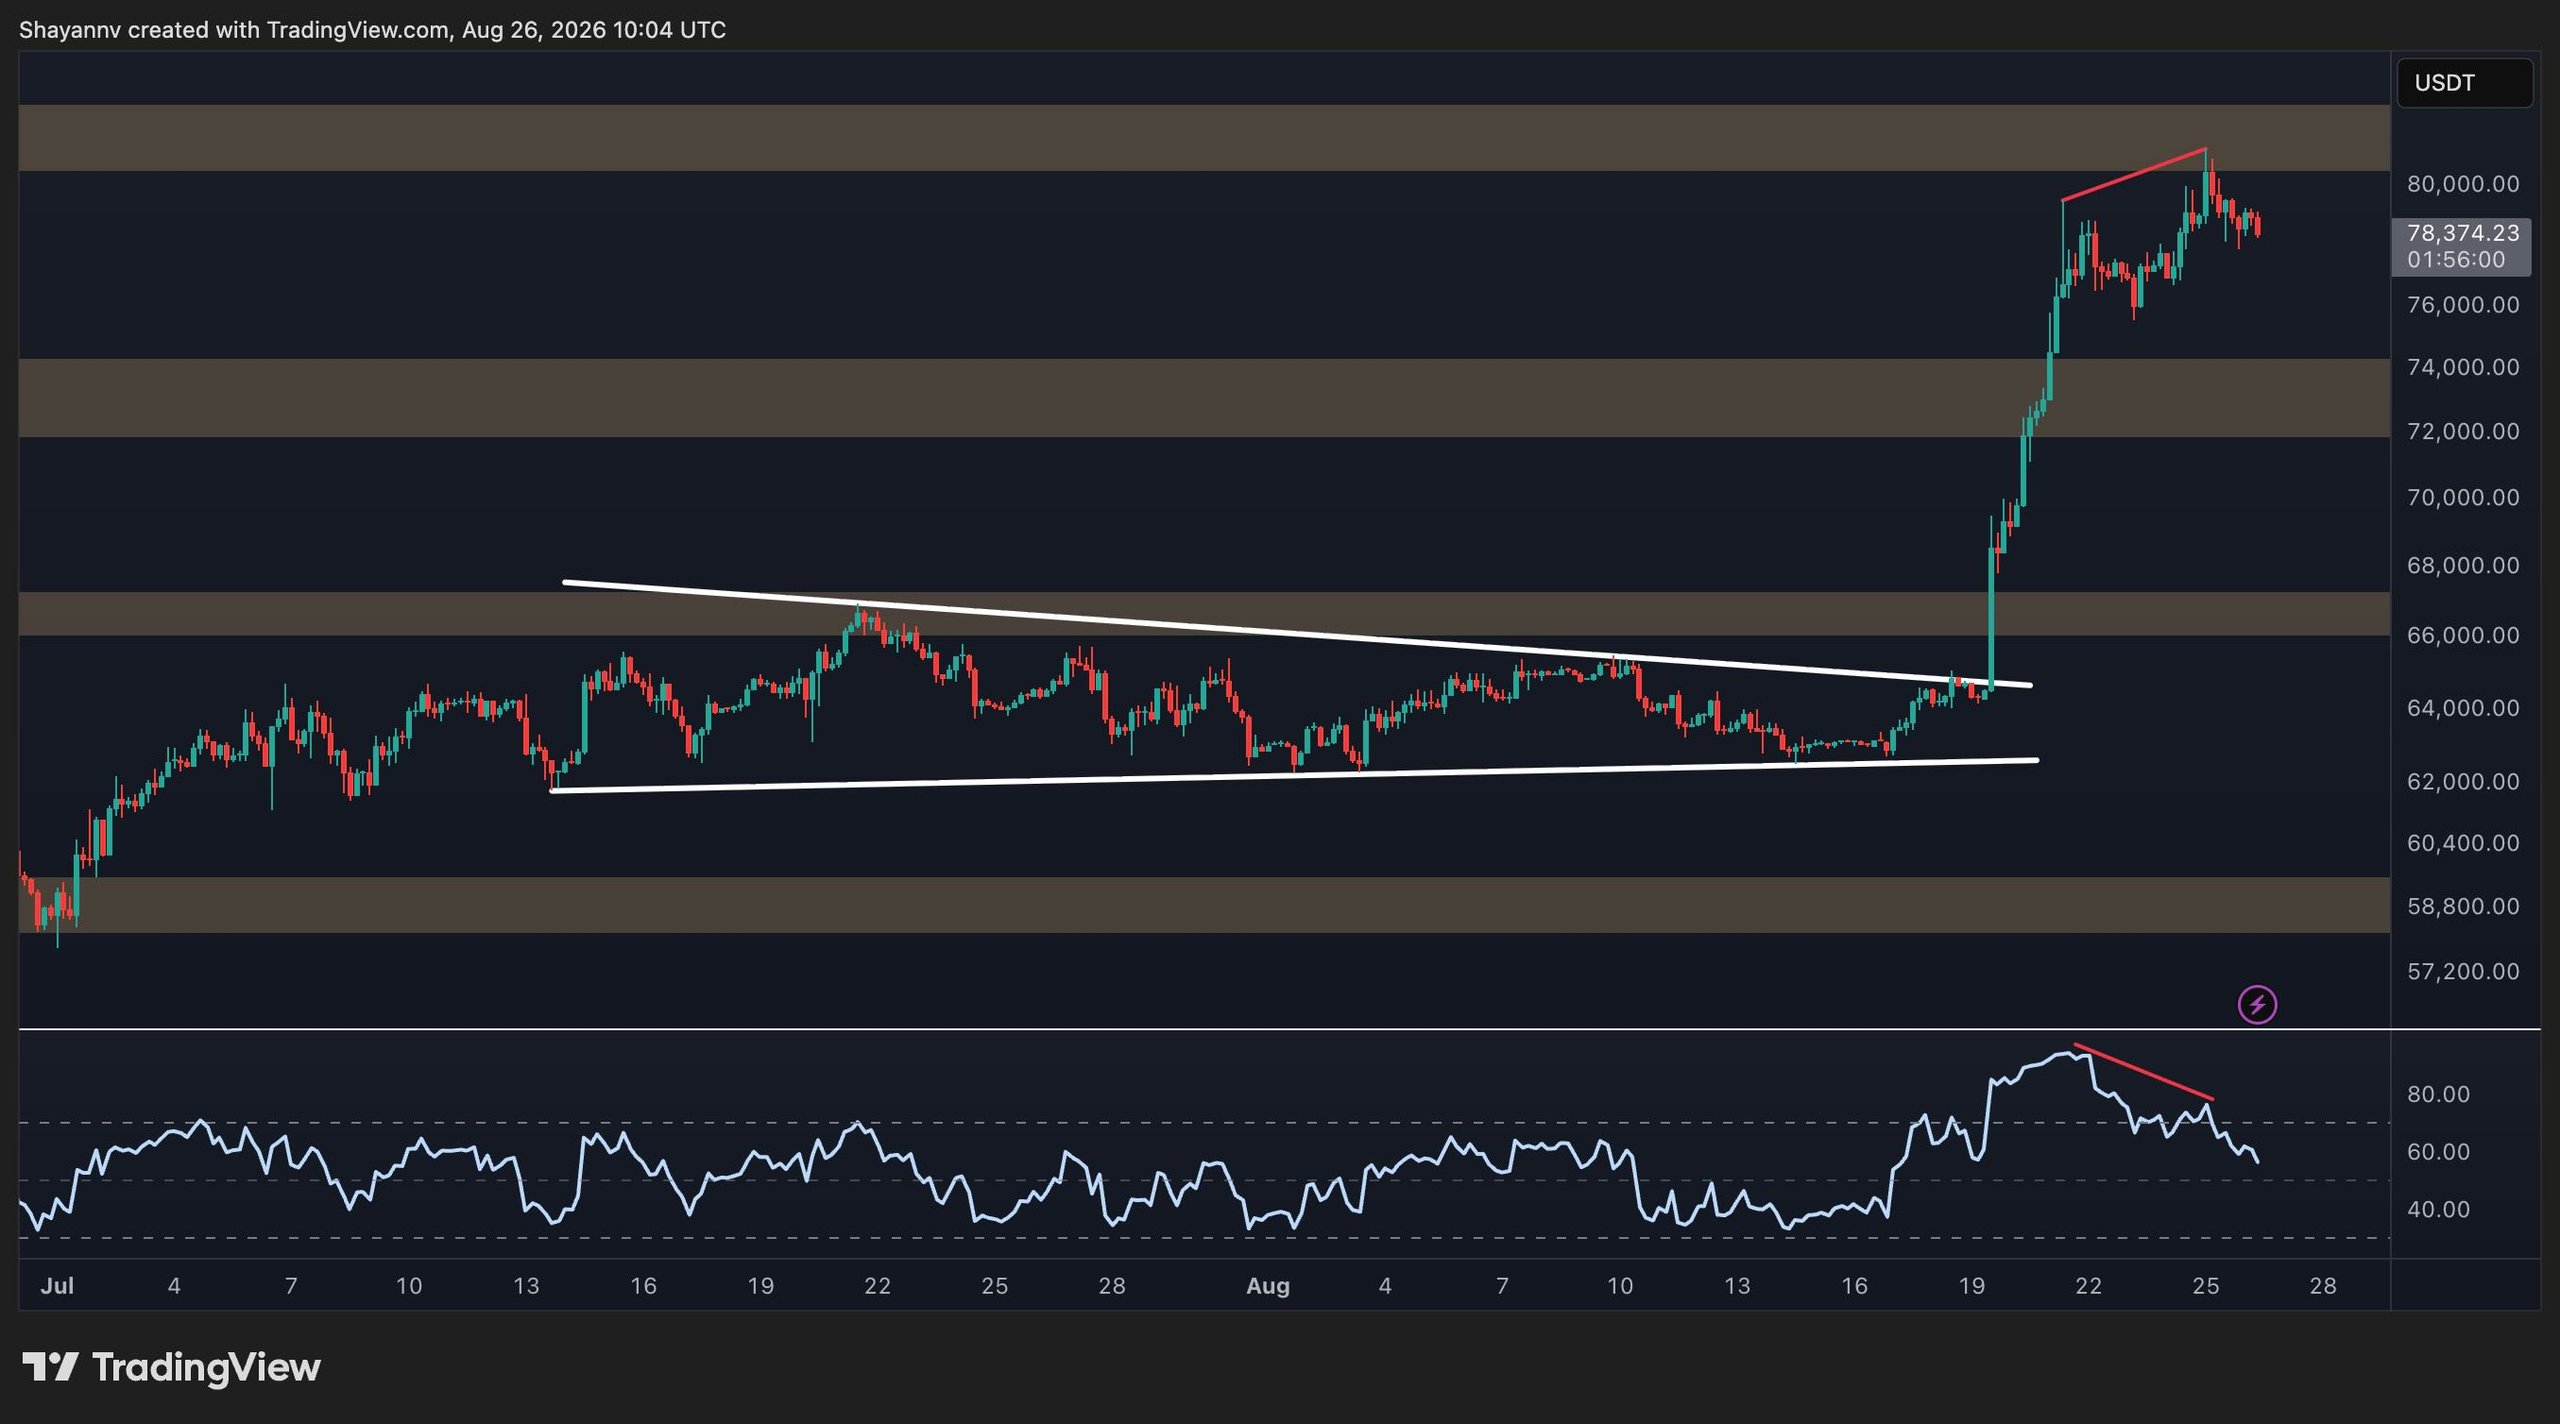Image resolution: width=2560 pixels, height=1424 pixels.
Task: Select the 70,000.00 price axis label
Action: (2462, 497)
